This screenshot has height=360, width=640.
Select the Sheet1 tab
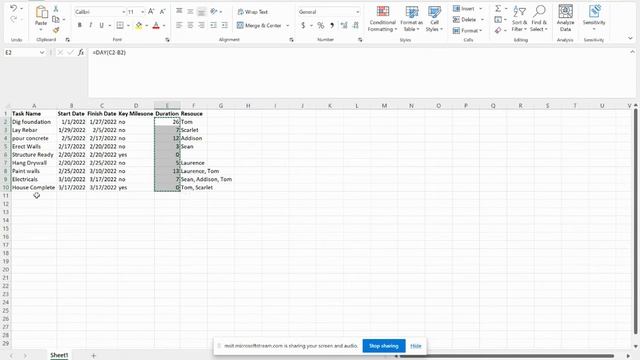[59, 355]
